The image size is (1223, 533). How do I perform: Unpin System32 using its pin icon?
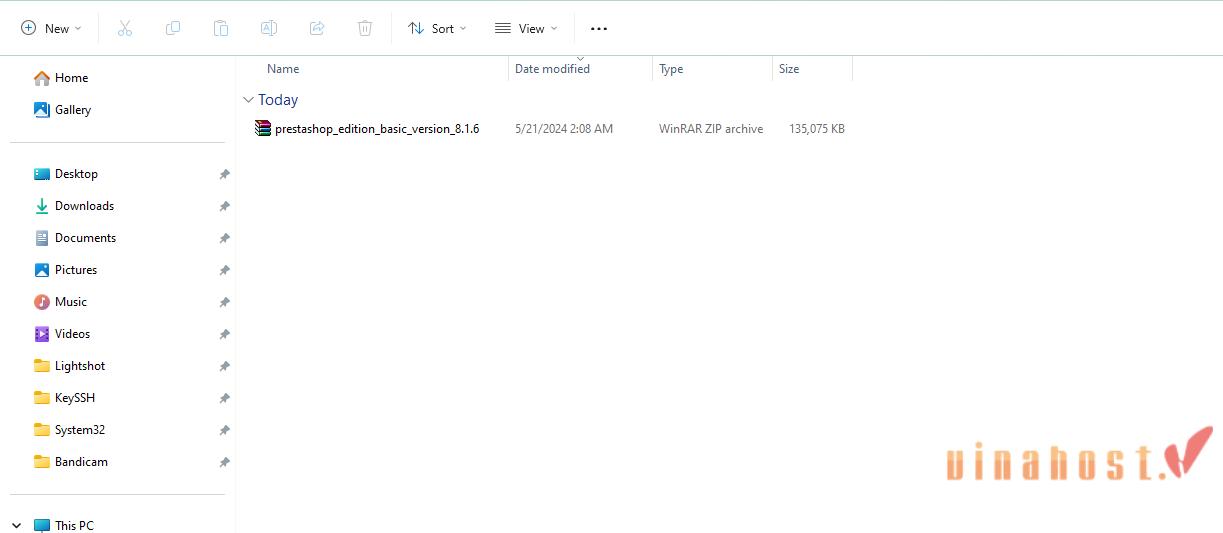224,430
